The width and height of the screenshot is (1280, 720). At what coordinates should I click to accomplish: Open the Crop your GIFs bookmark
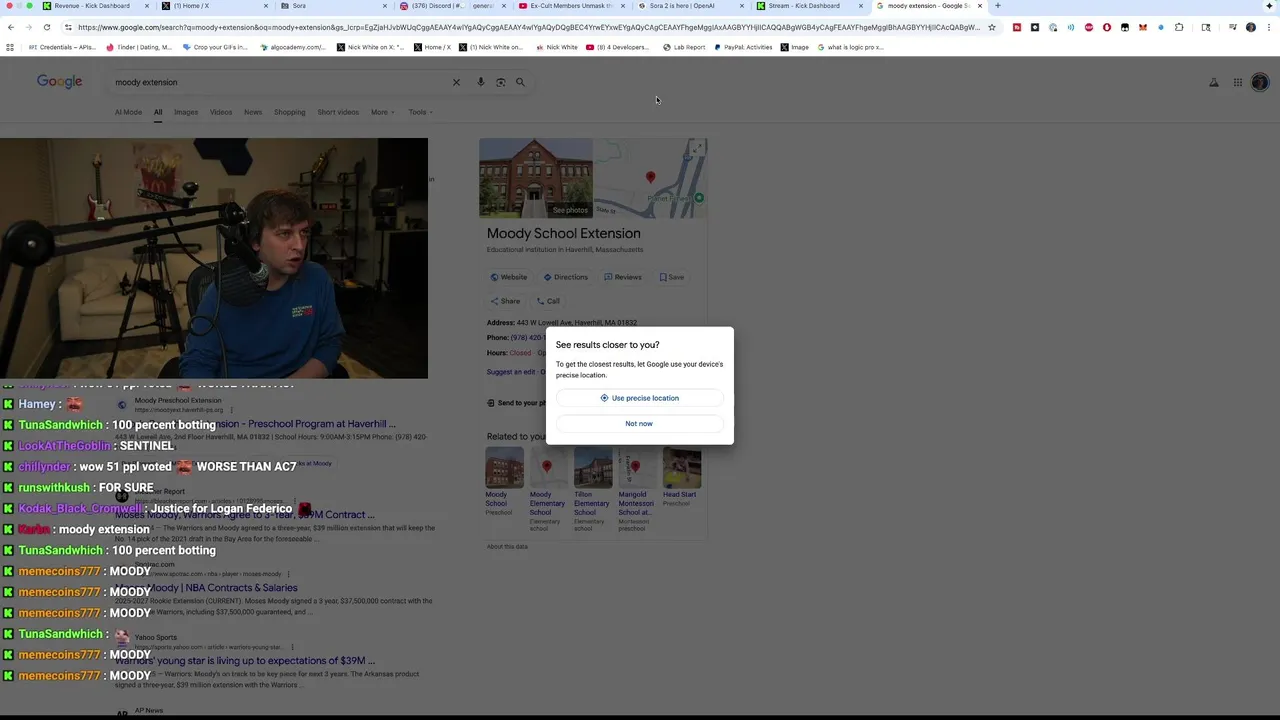point(215,47)
